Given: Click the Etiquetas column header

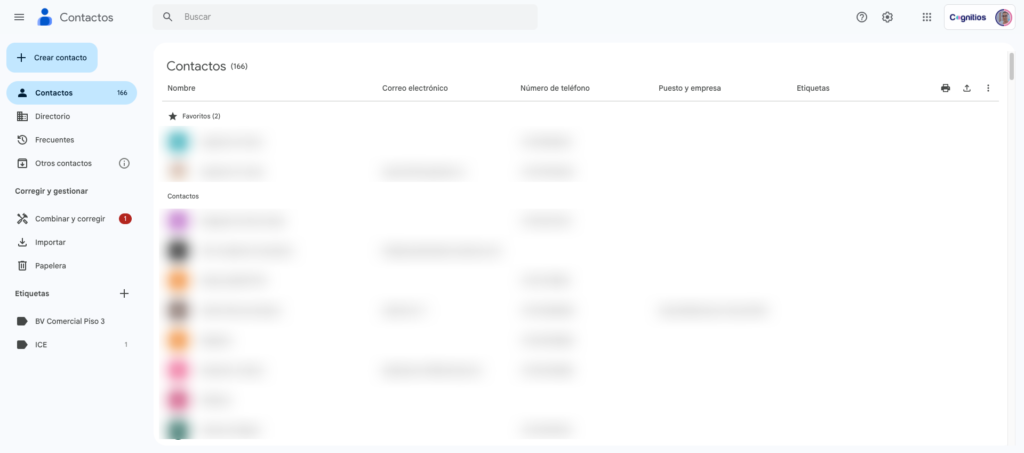Looking at the screenshot, I should 813,88.
